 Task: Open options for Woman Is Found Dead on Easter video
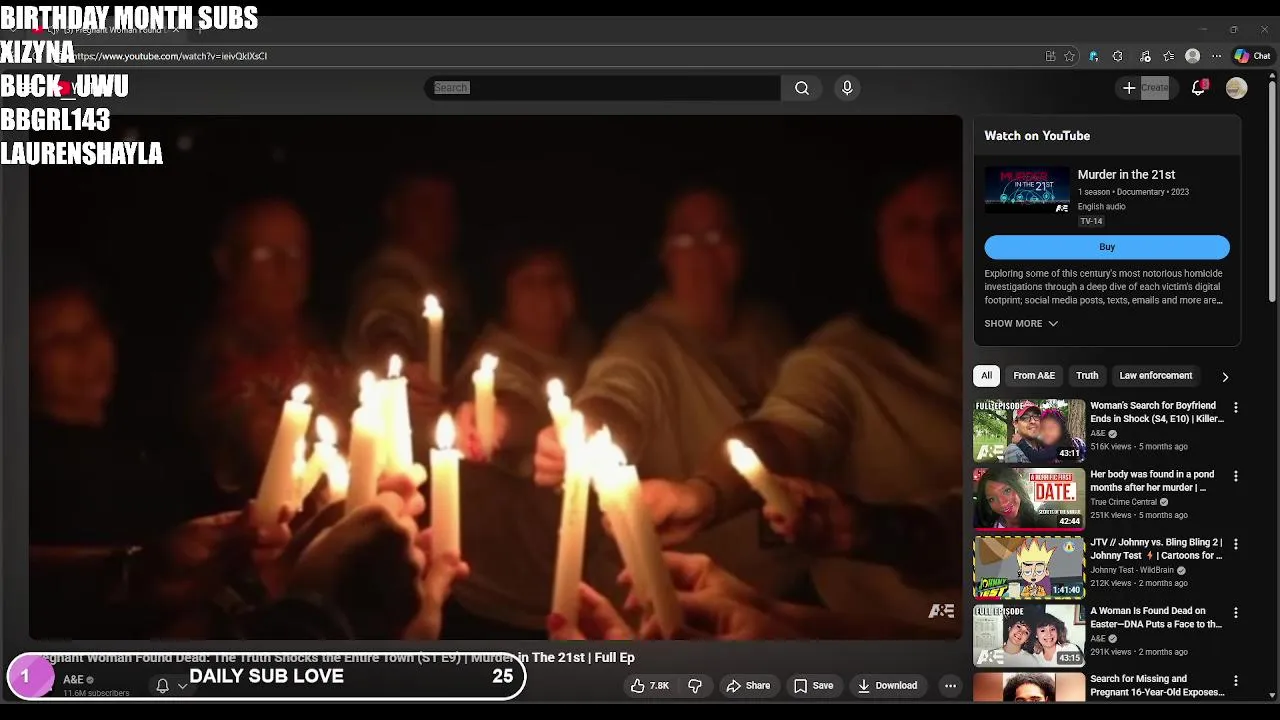pyautogui.click(x=1236, y=612)
